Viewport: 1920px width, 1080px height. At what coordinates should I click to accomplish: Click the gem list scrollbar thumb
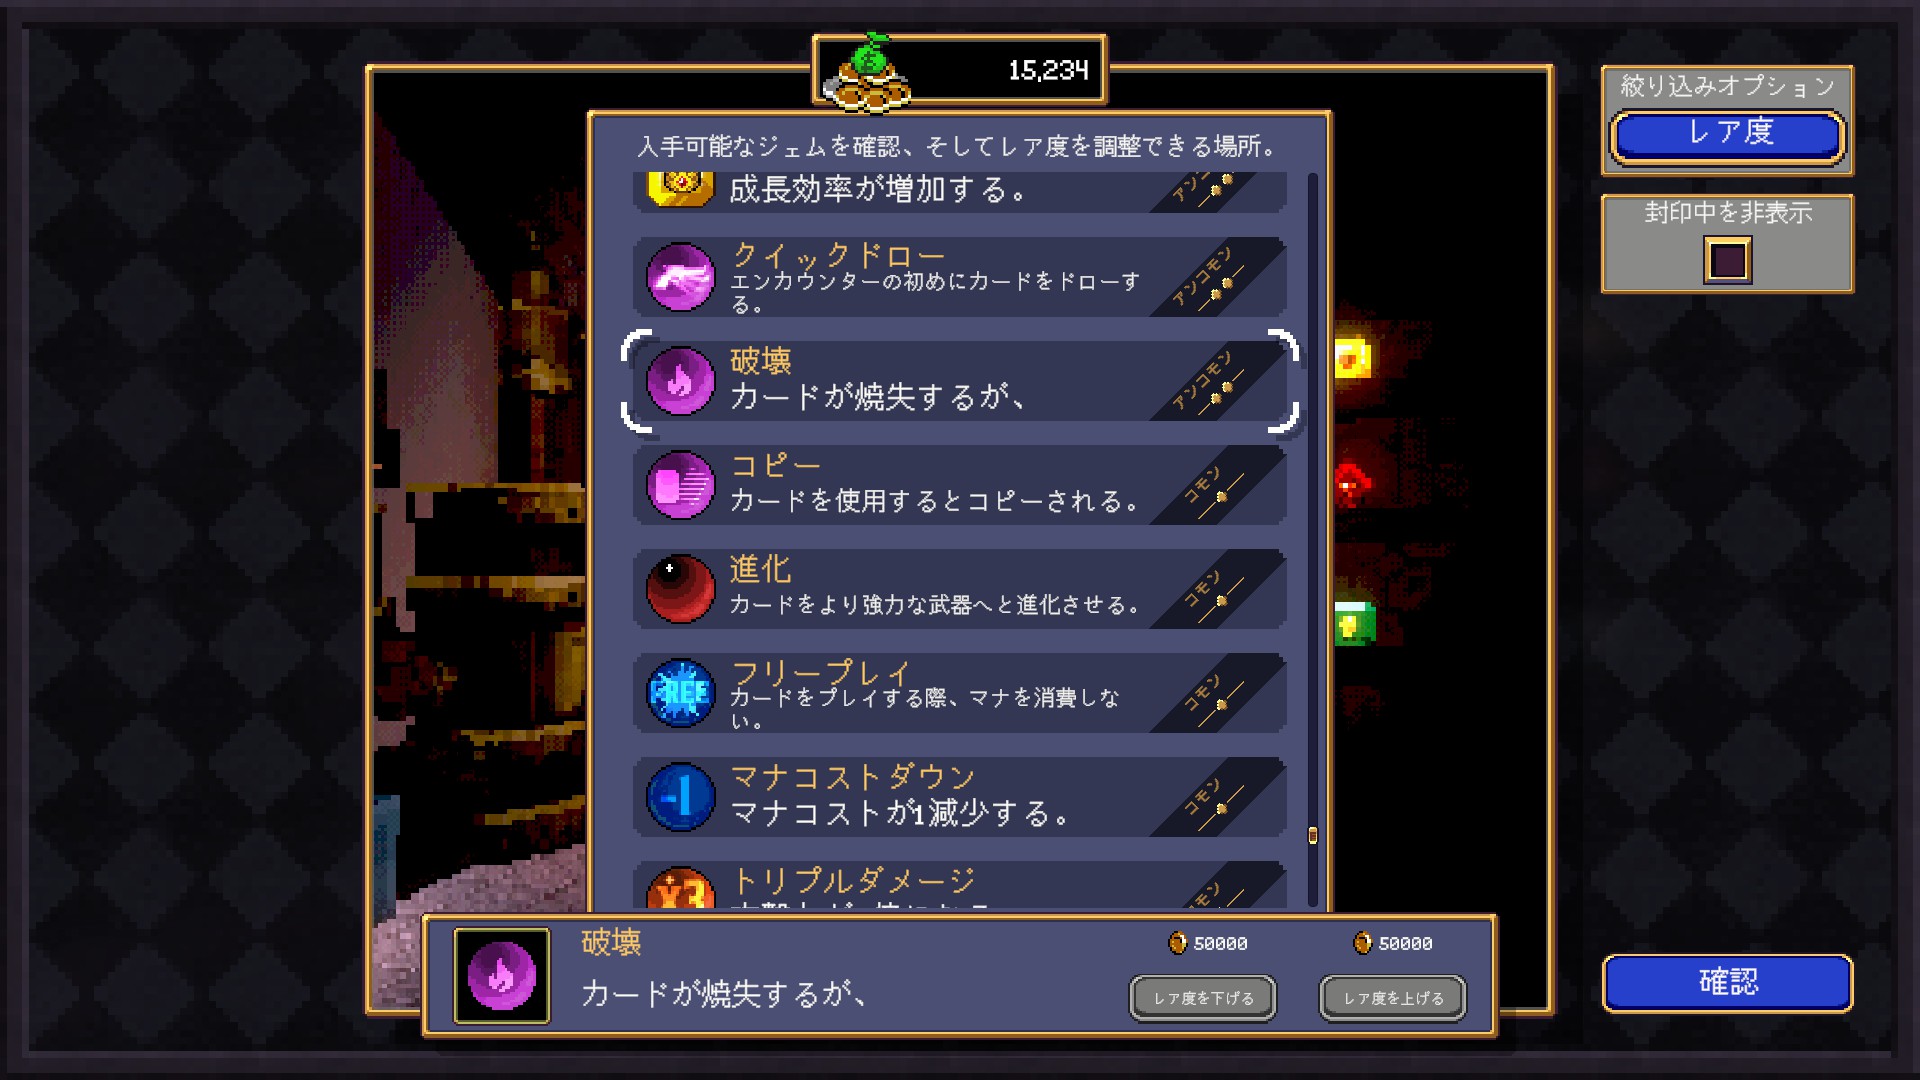[x=1313, y=835]
